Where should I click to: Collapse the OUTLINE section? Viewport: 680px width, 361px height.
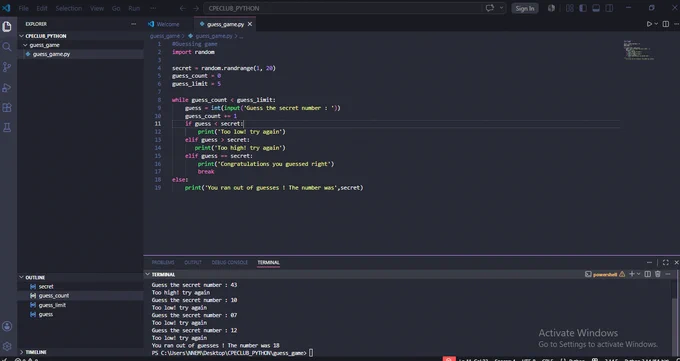tap(21, 277)
